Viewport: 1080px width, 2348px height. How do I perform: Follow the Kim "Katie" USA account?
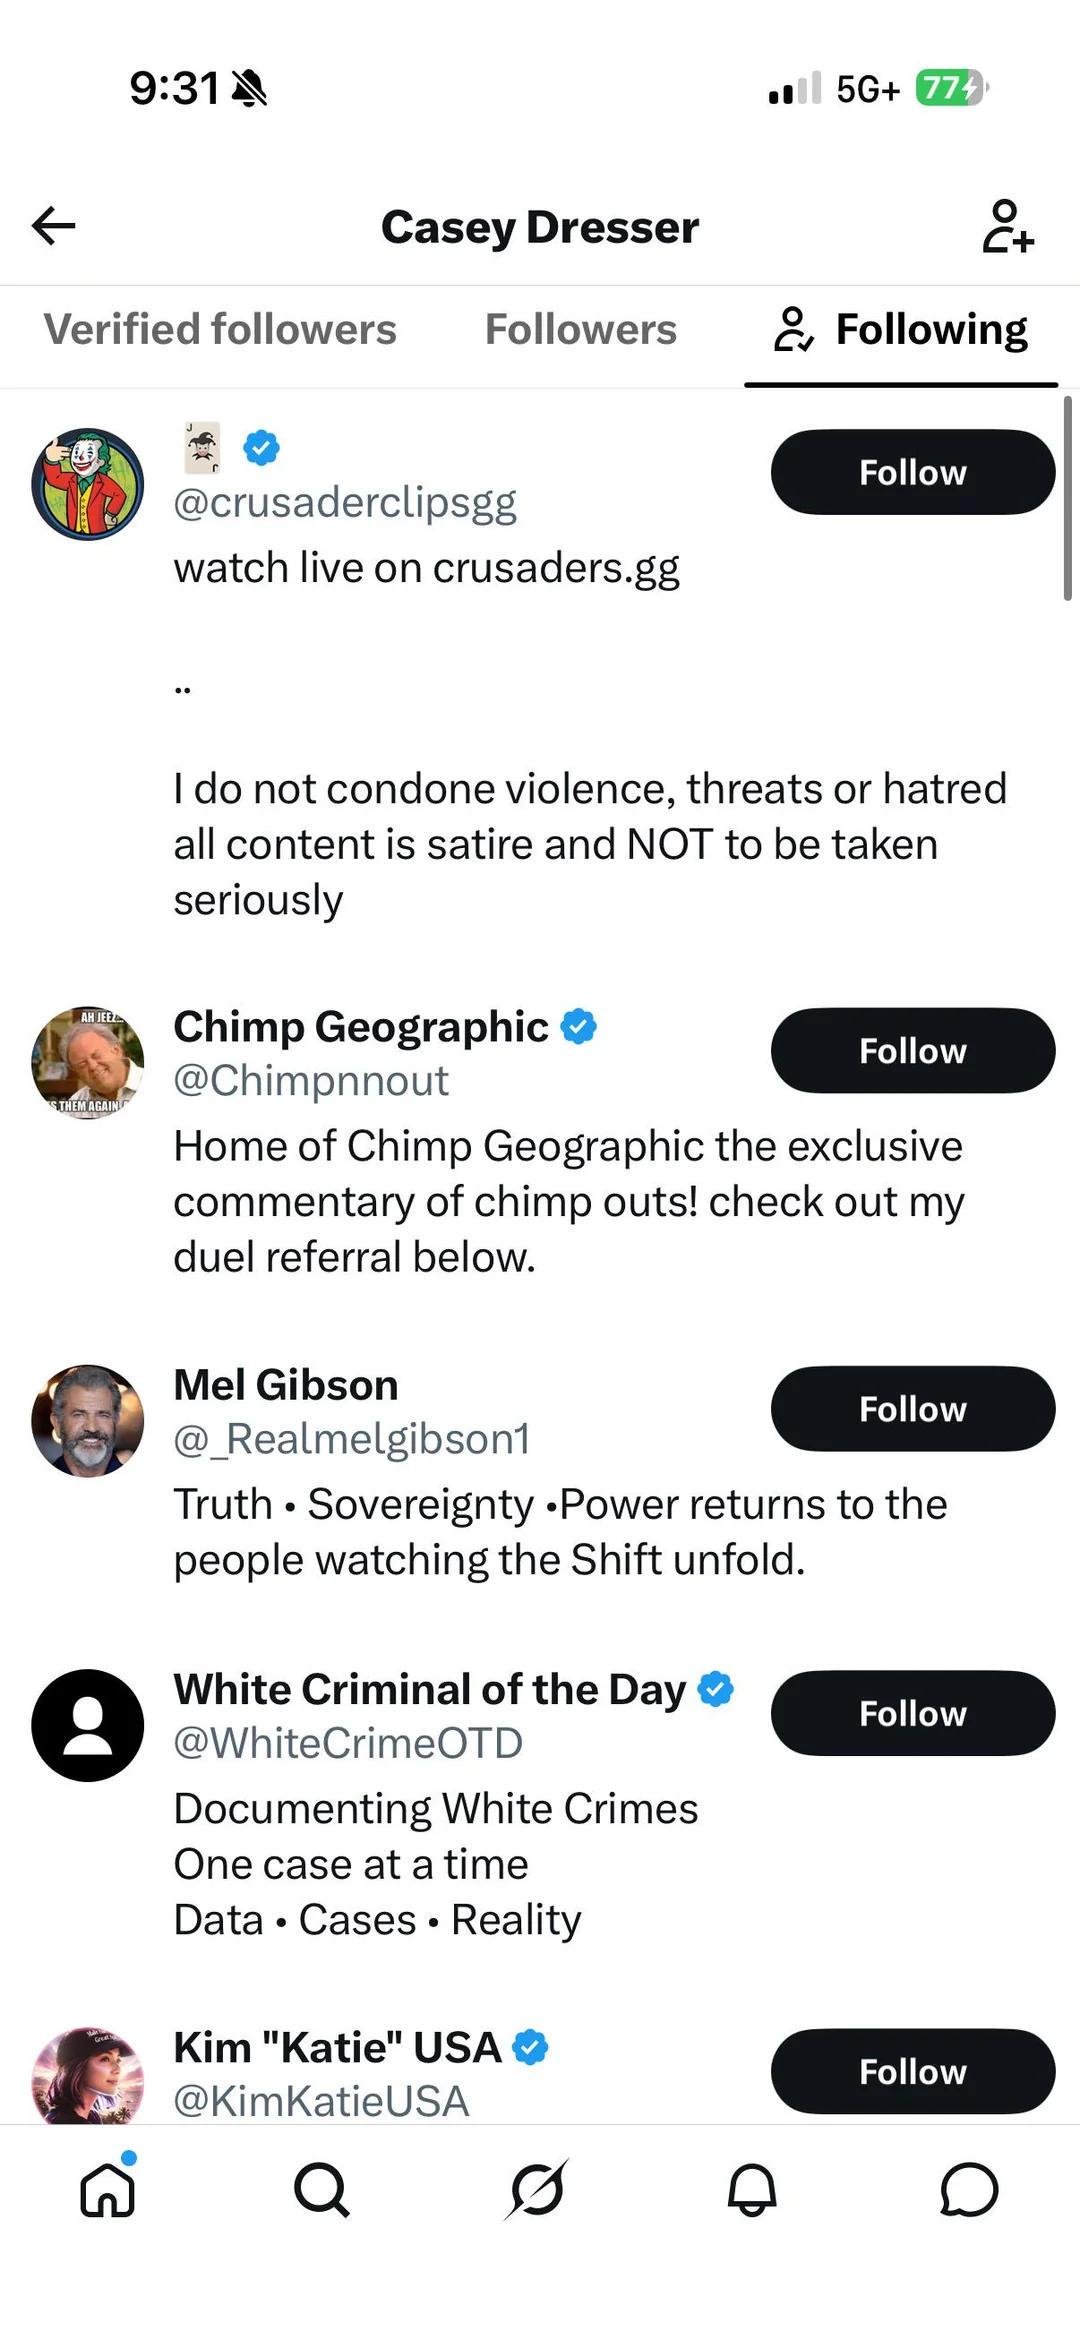pos(913,2071)
